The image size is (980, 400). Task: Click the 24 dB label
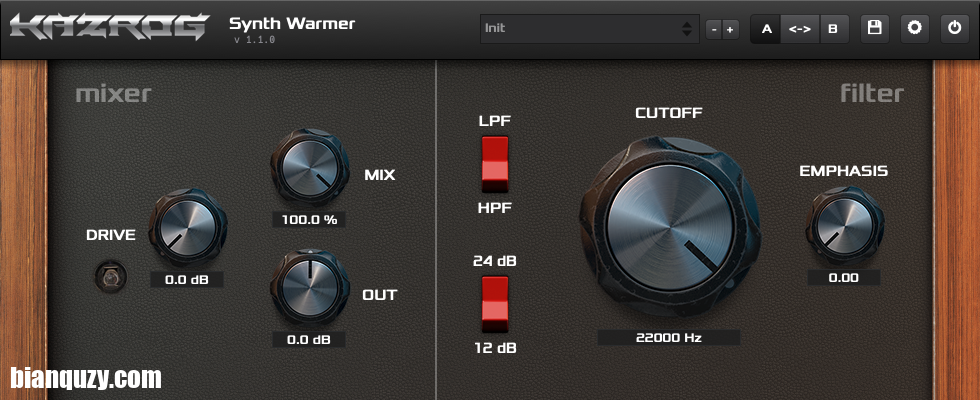click(x=495, y=261)
